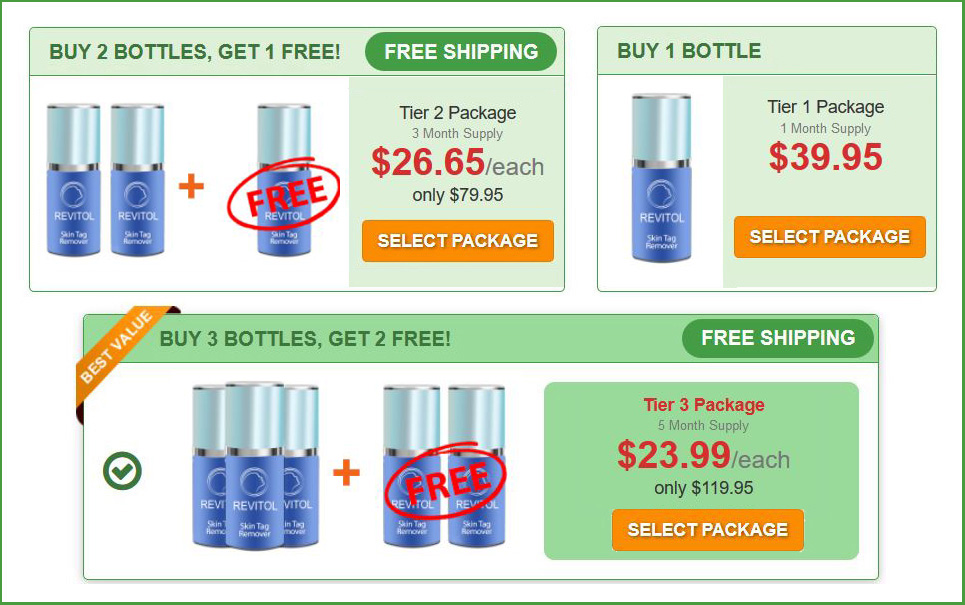Select the Buy 2 Bottles, Get 1 Free header

194,52
